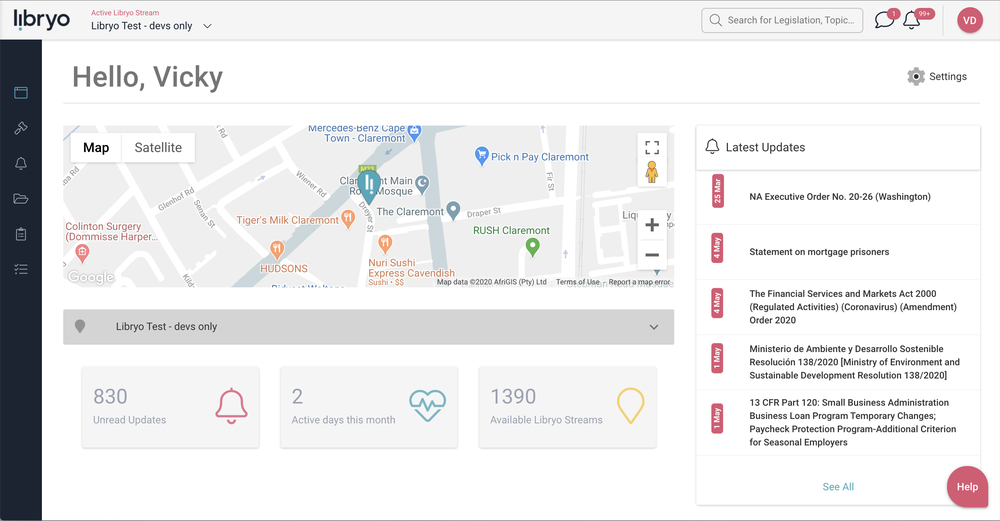Click the Settings gear icon
The height and width of the screenshot is (521, 1000).
(x=916, y=77)
